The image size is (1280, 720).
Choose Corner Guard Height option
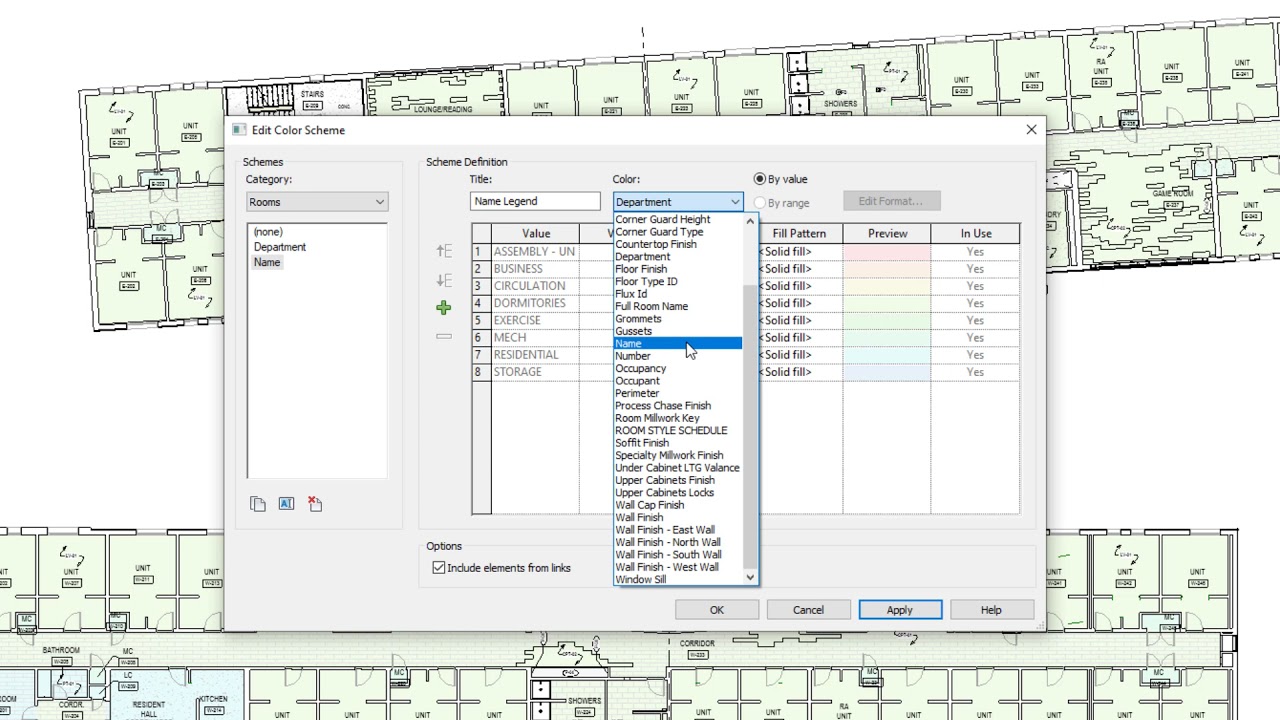(x=678, y=220)
